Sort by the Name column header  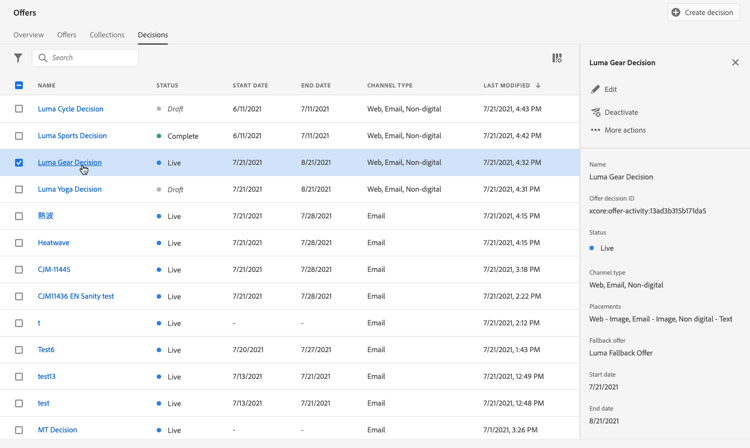[x=47, y=85]
